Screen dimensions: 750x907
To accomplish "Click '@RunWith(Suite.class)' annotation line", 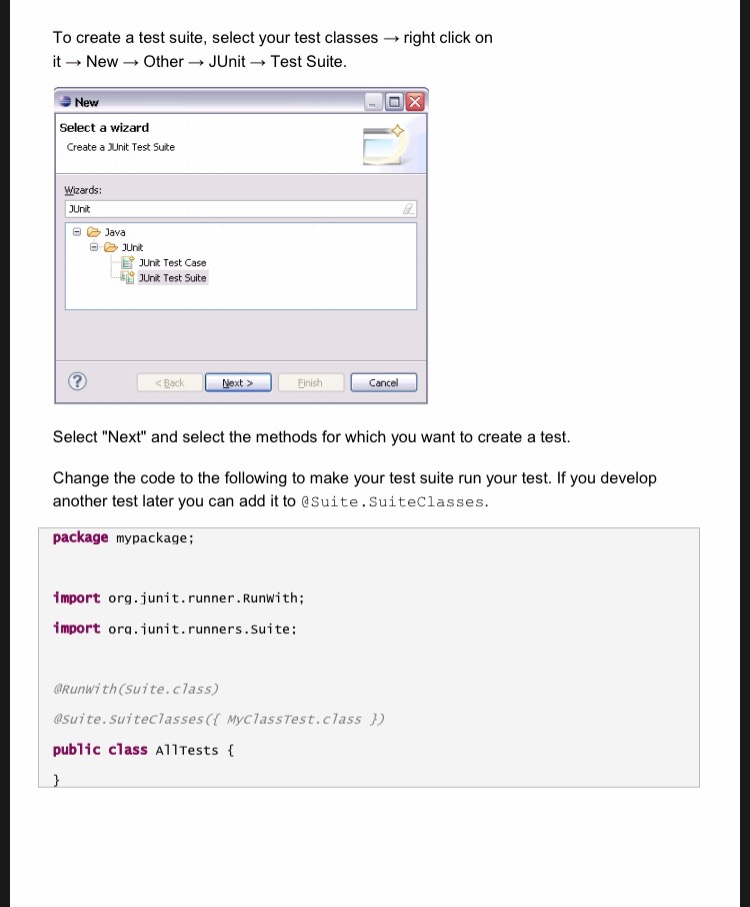I will tap(136, 689).
